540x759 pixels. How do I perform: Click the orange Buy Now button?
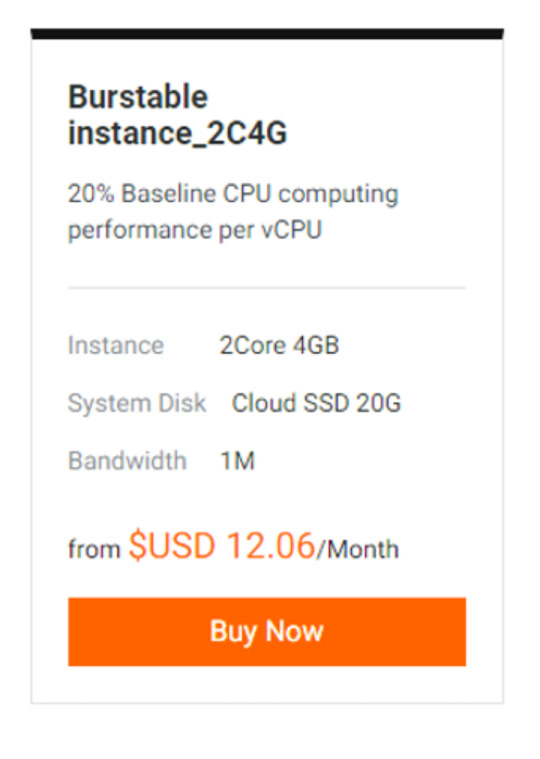267,632
